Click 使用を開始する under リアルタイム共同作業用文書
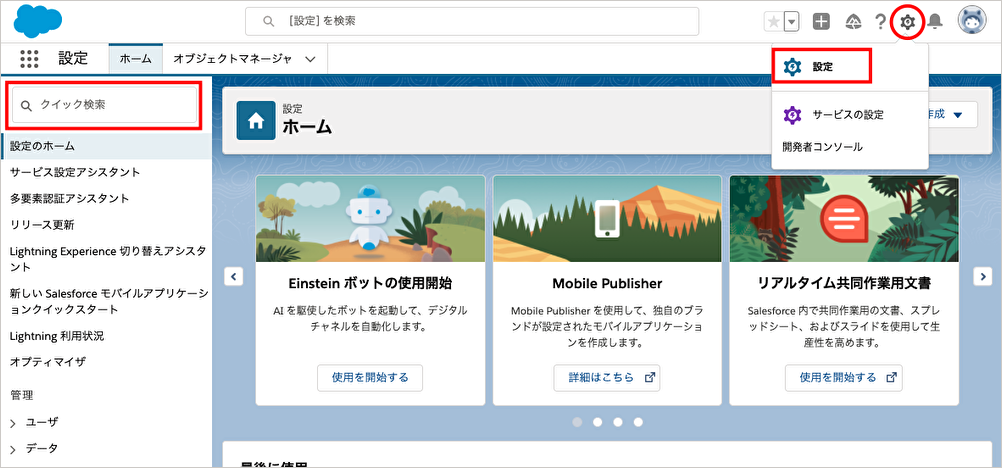Screen dimensions: 1002x468 (x=844, y=377)
